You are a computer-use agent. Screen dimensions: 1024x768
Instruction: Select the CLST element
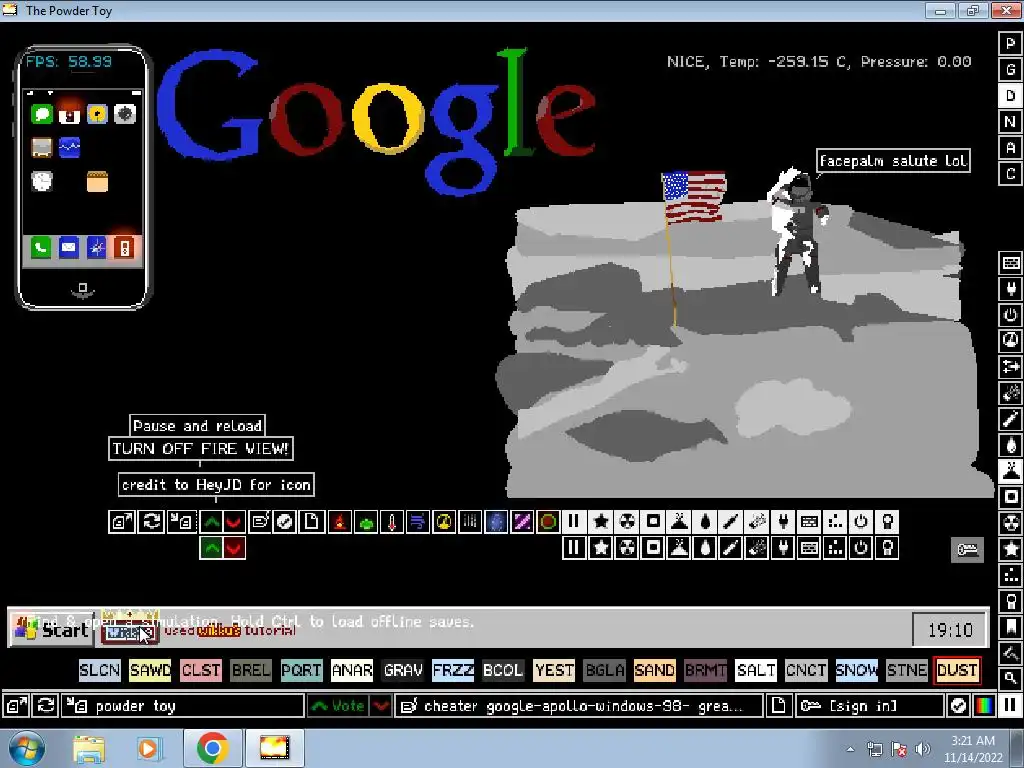200,670
